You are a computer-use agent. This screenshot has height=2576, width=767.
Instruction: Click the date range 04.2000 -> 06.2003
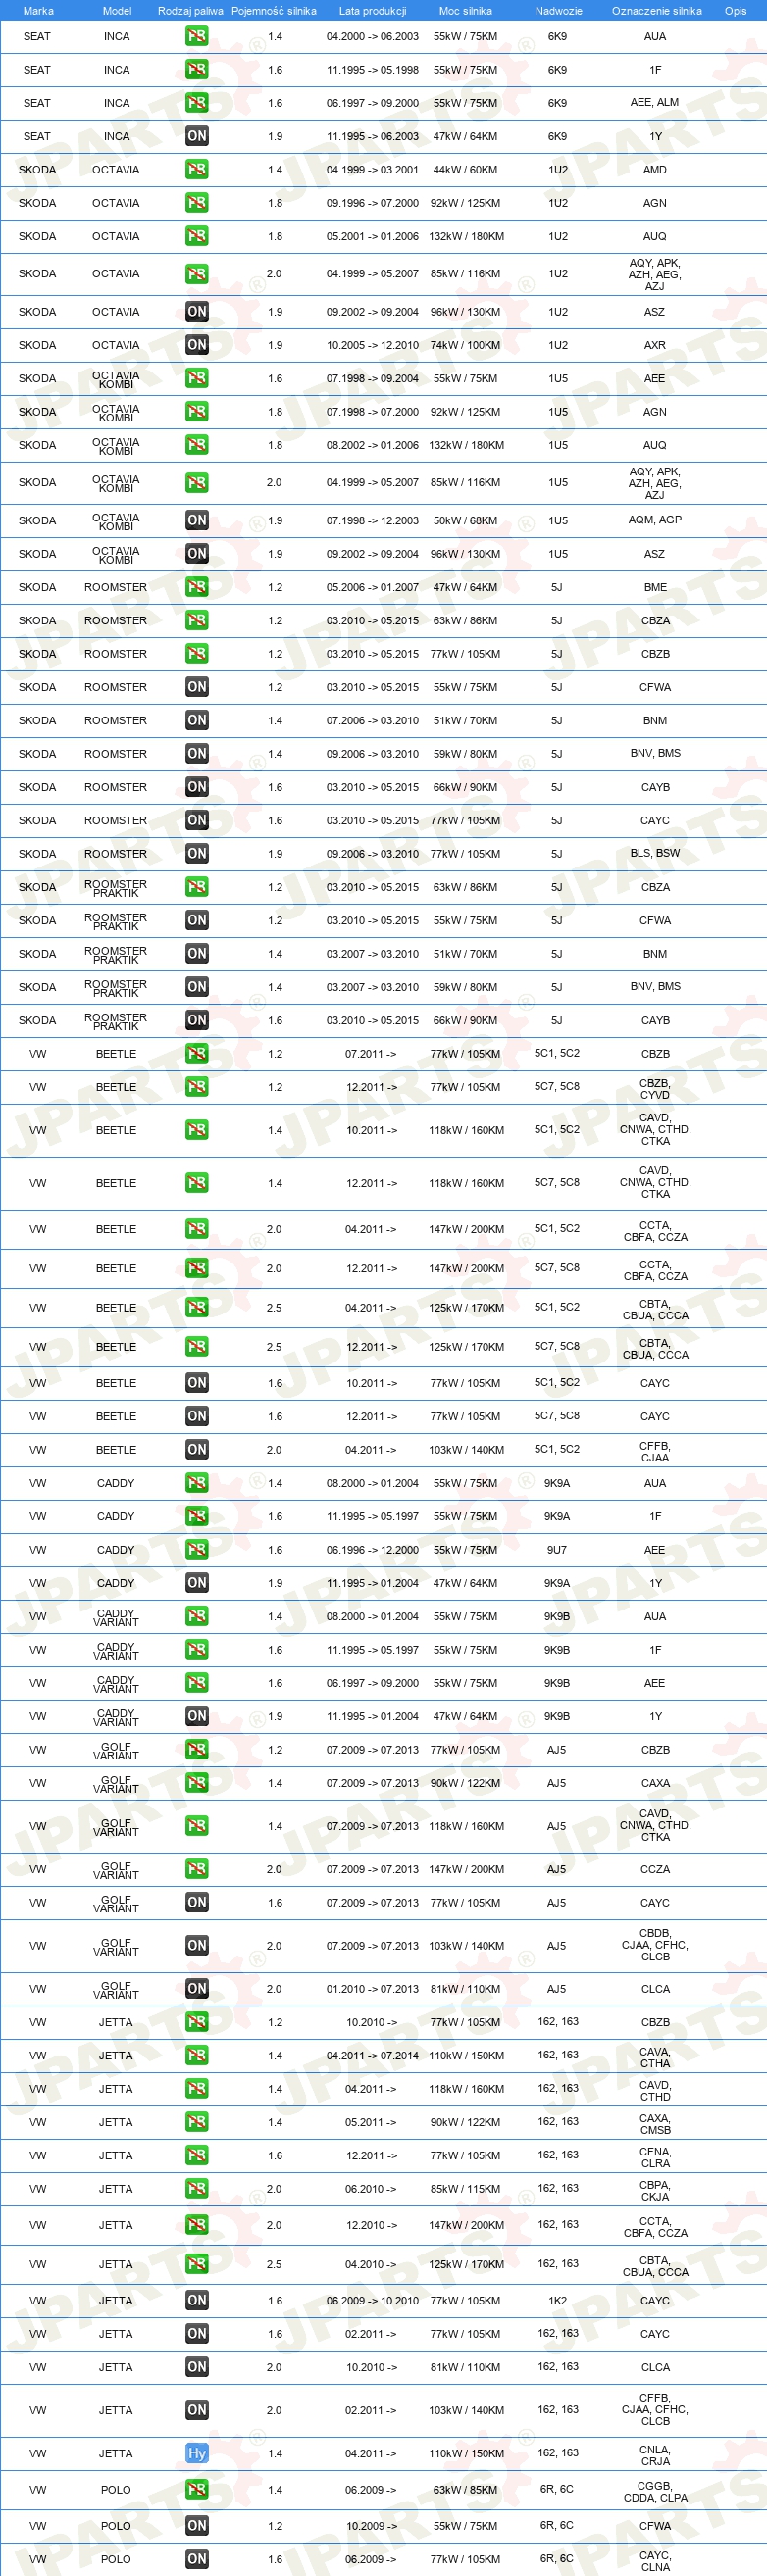pos(372,36)
